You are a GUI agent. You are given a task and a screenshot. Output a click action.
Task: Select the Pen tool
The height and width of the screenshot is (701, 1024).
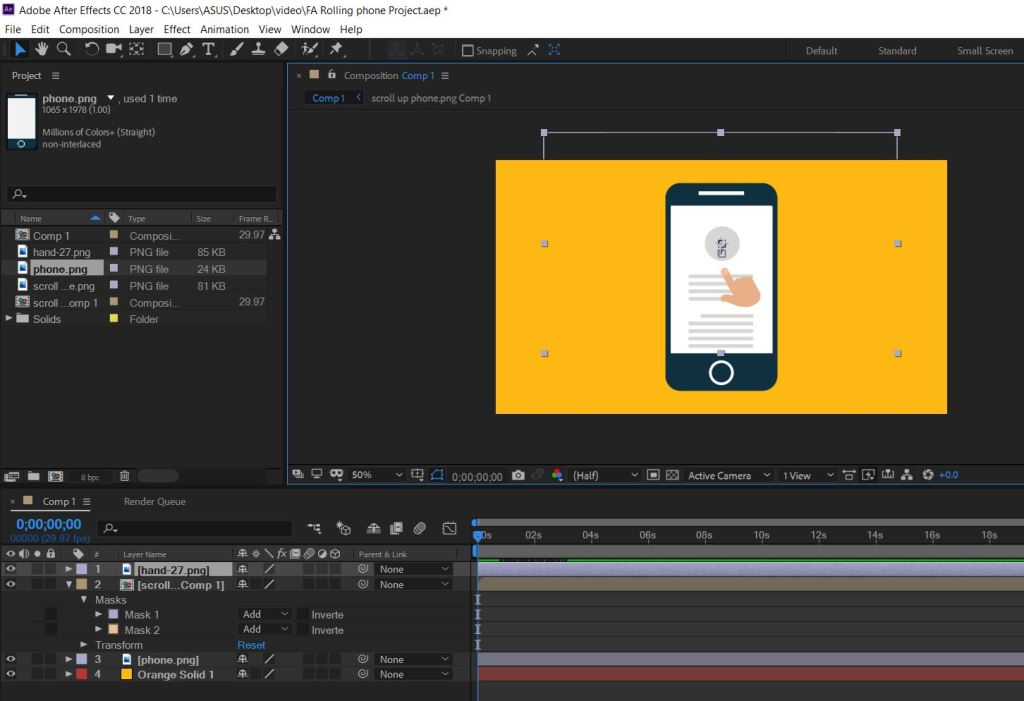187,49
